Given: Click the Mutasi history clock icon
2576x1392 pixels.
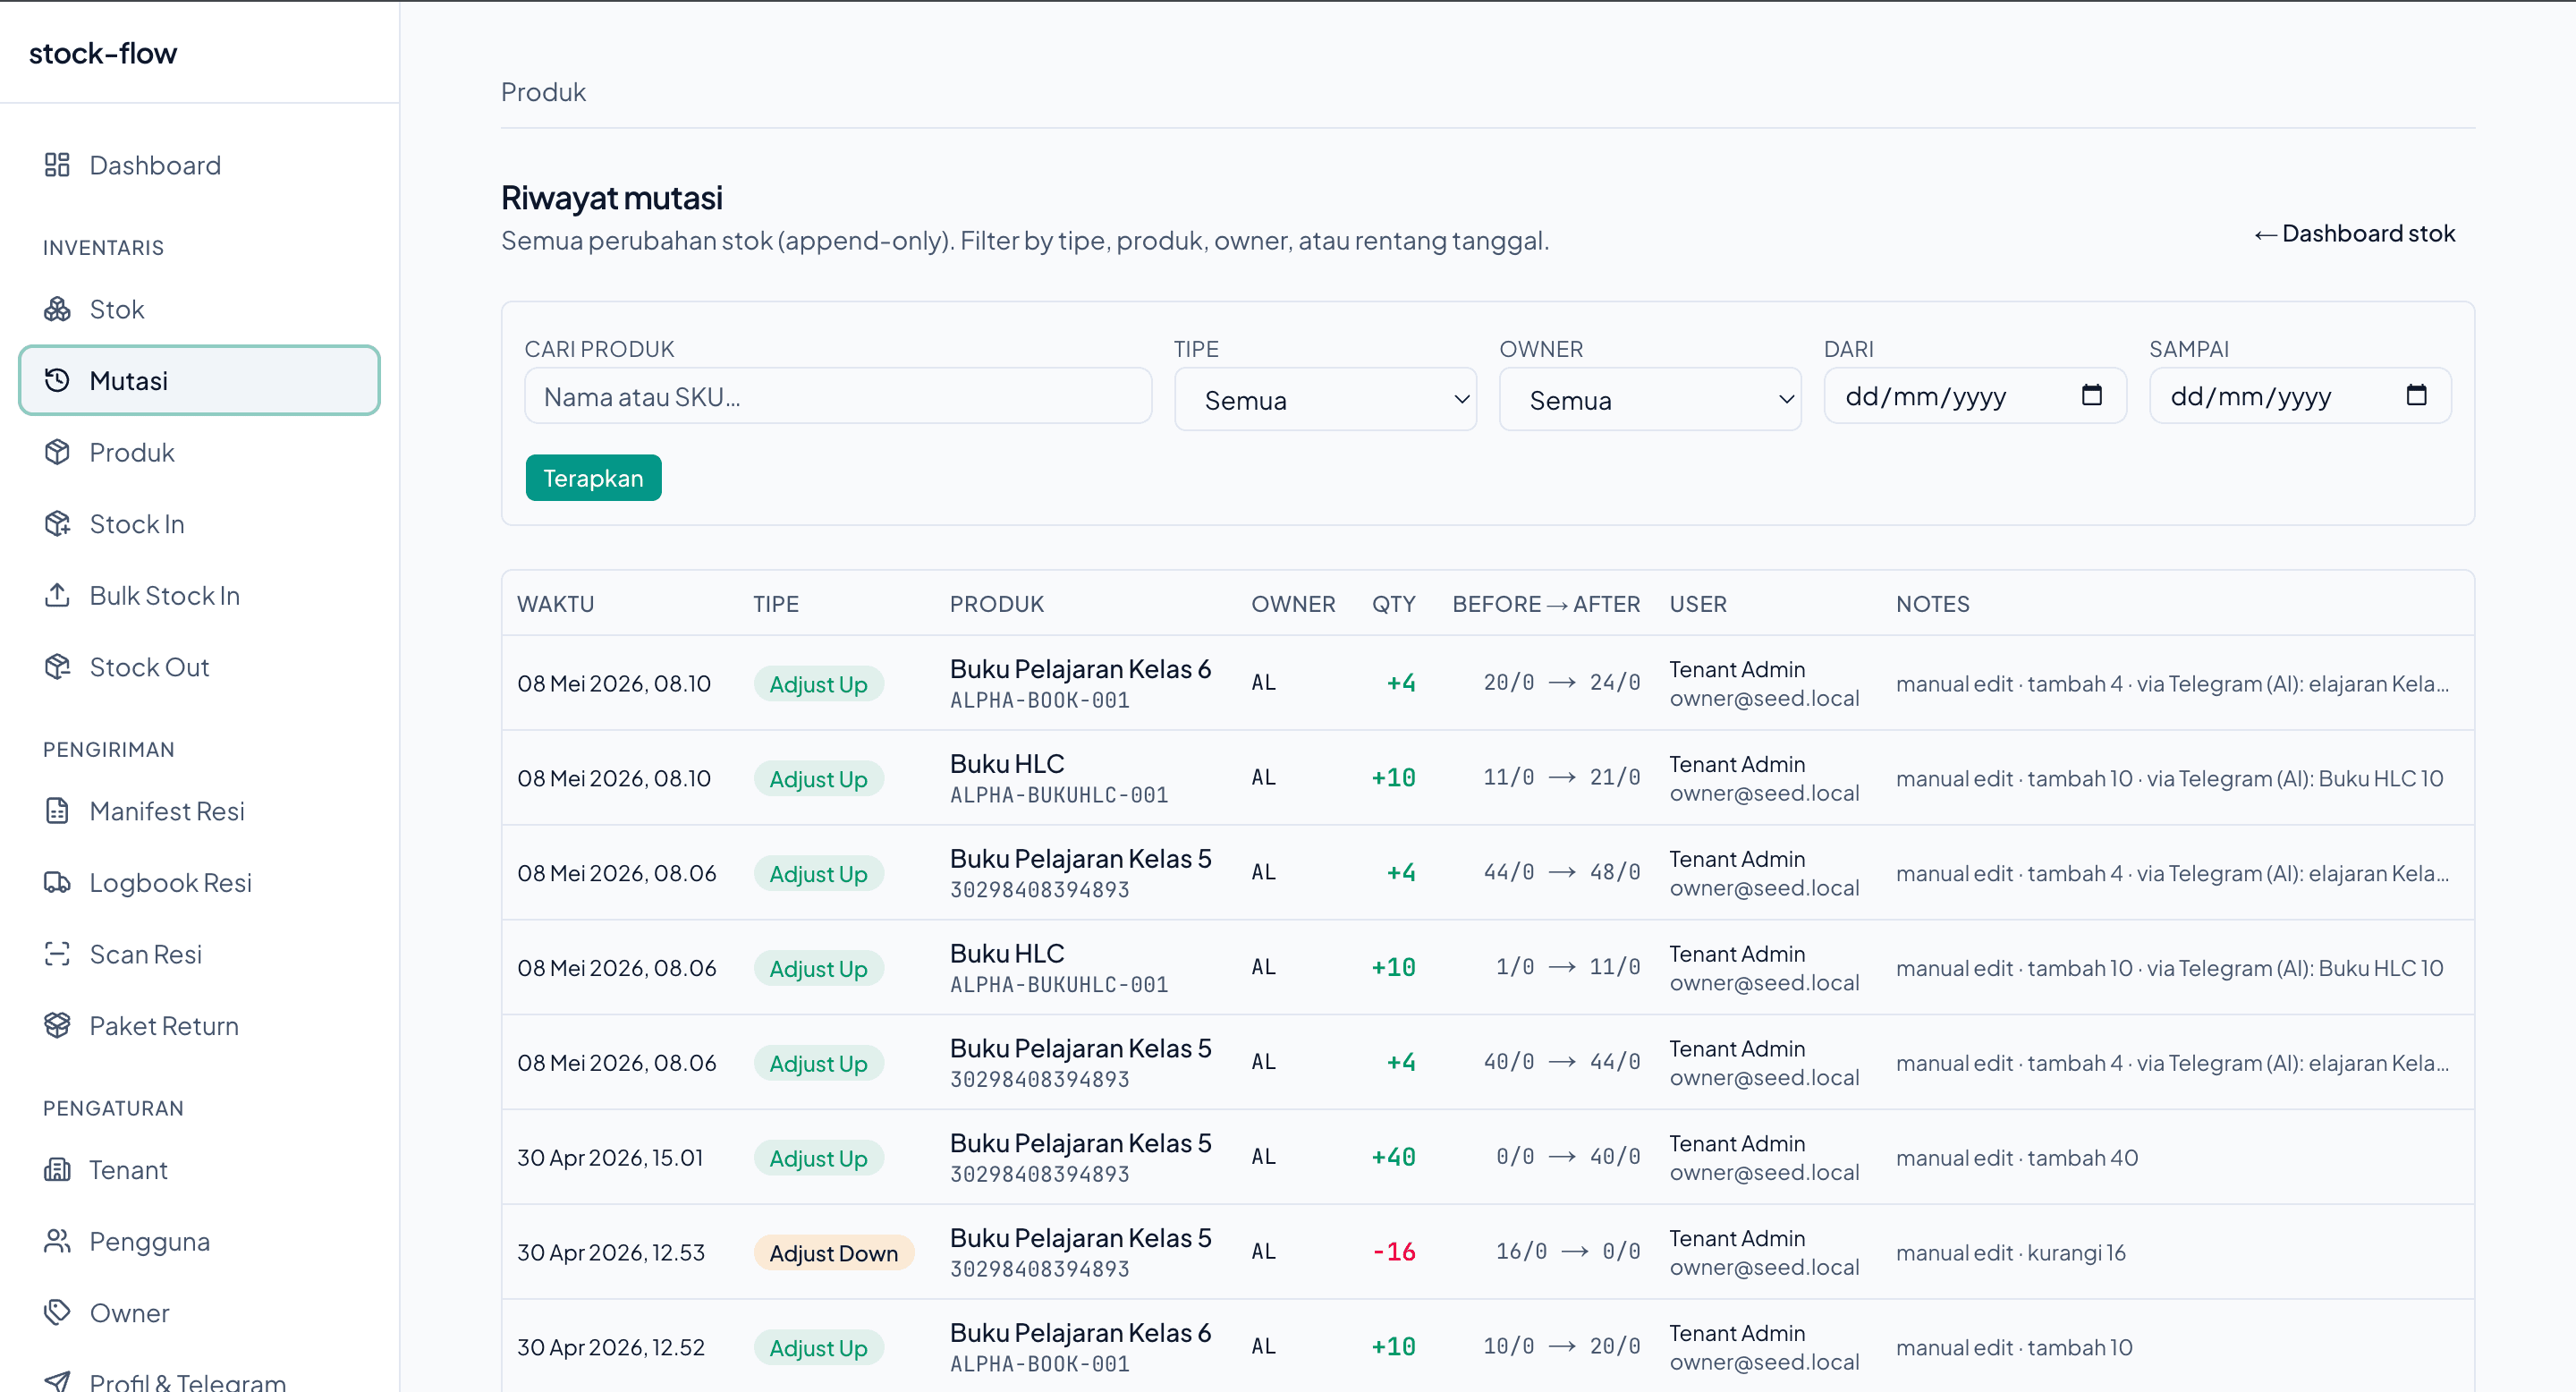Looking at the screenshot, I should point(57,380).
